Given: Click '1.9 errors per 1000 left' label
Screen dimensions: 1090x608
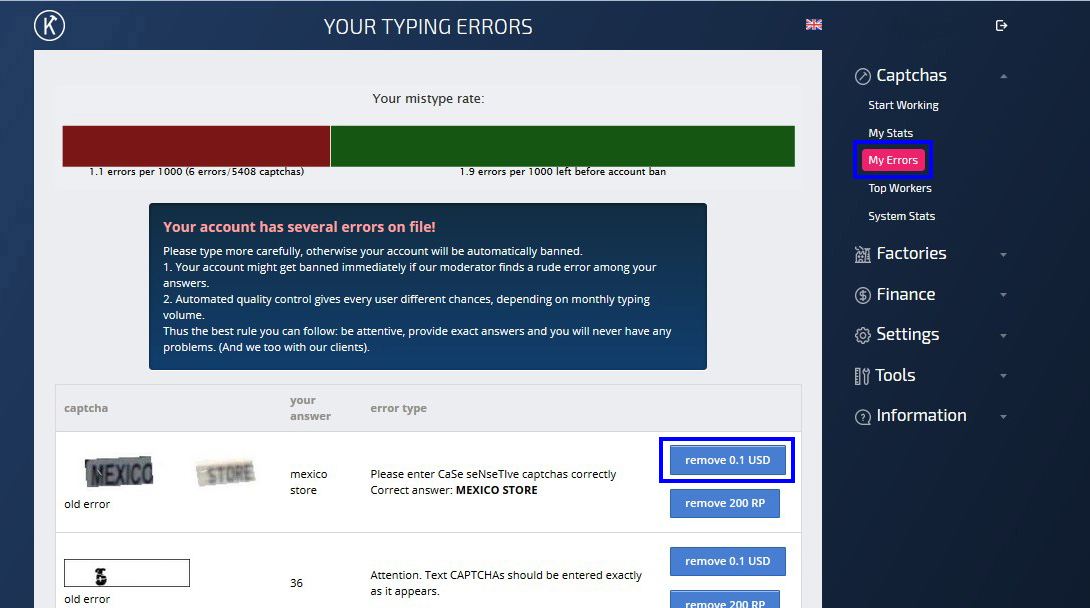Looking at the screenshot, I should click(x=562, y=172).
